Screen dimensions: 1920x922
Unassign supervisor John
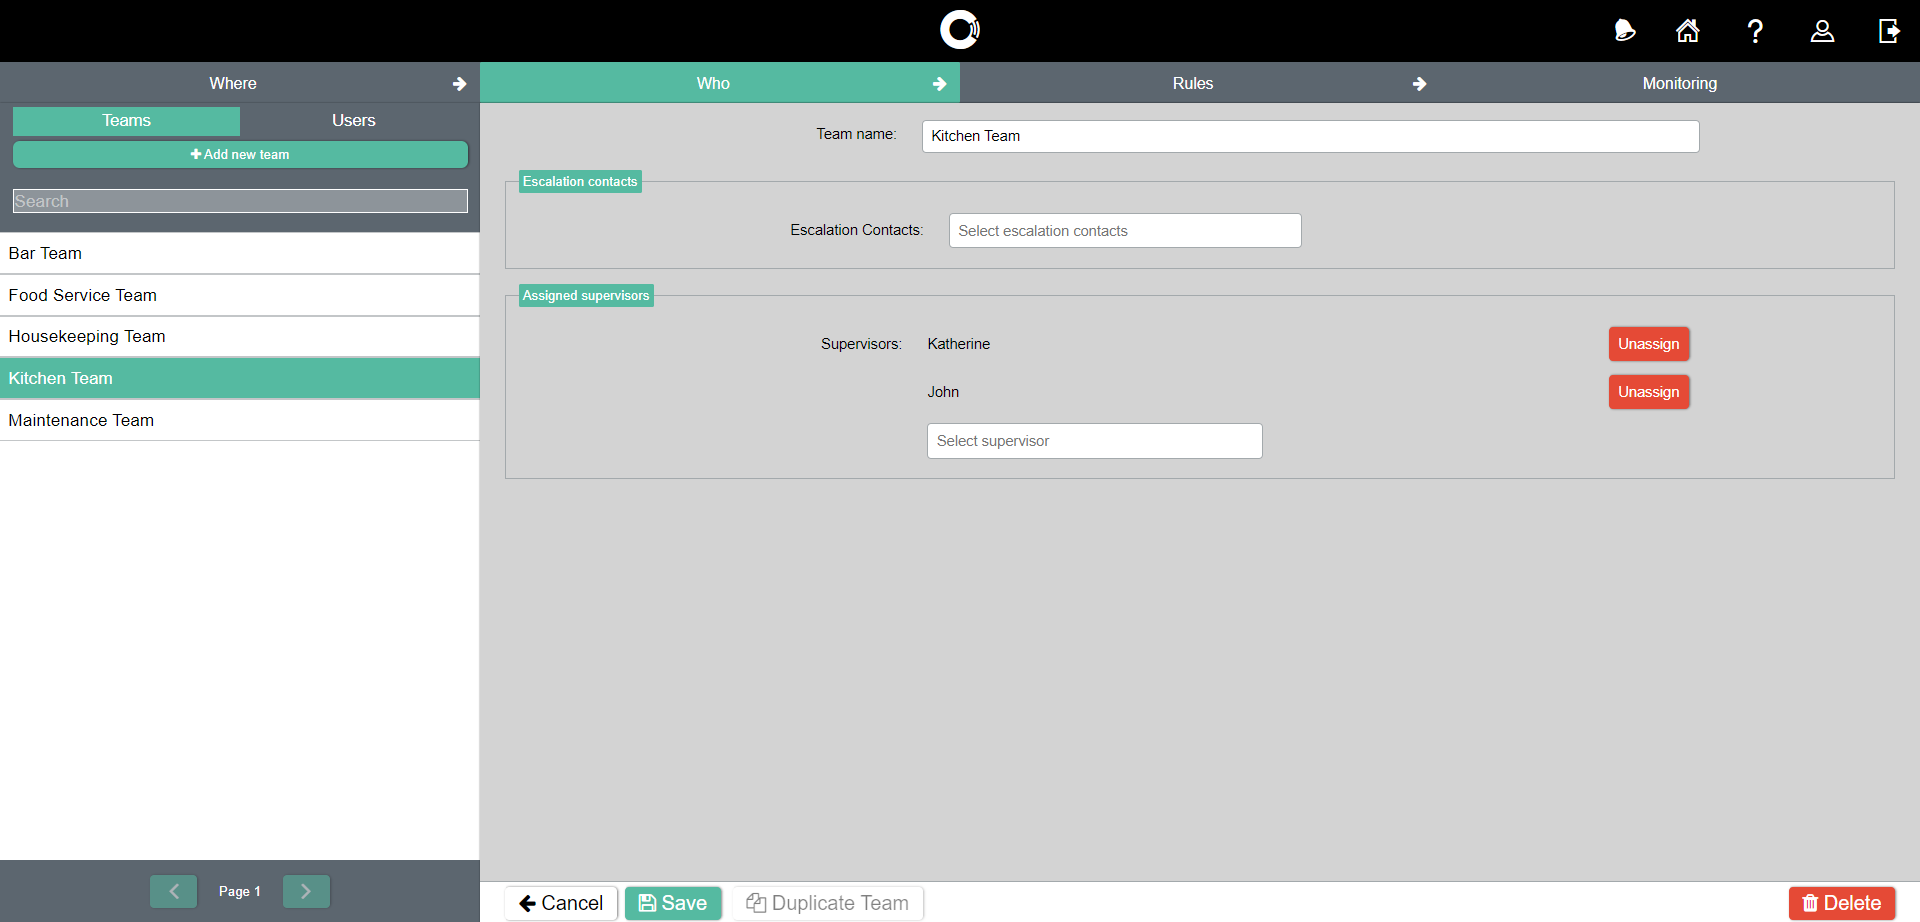click(x=1648, y=392)
